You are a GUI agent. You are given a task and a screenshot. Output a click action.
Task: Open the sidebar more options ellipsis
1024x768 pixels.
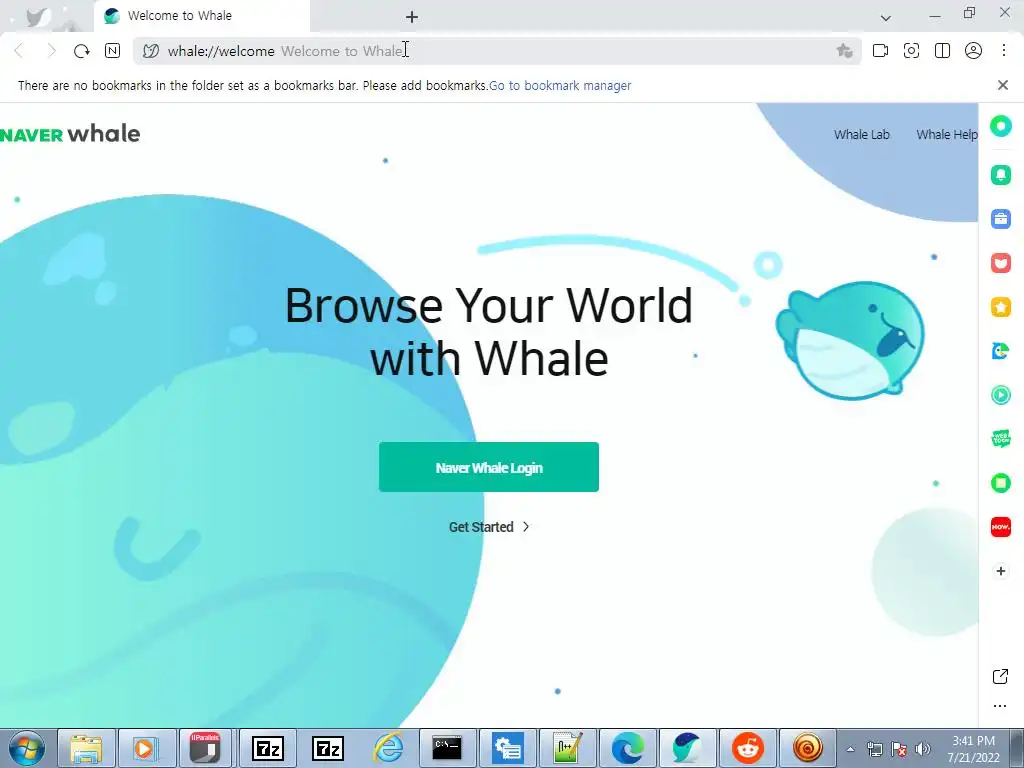pyautogui.click(x=1000, y=706)
